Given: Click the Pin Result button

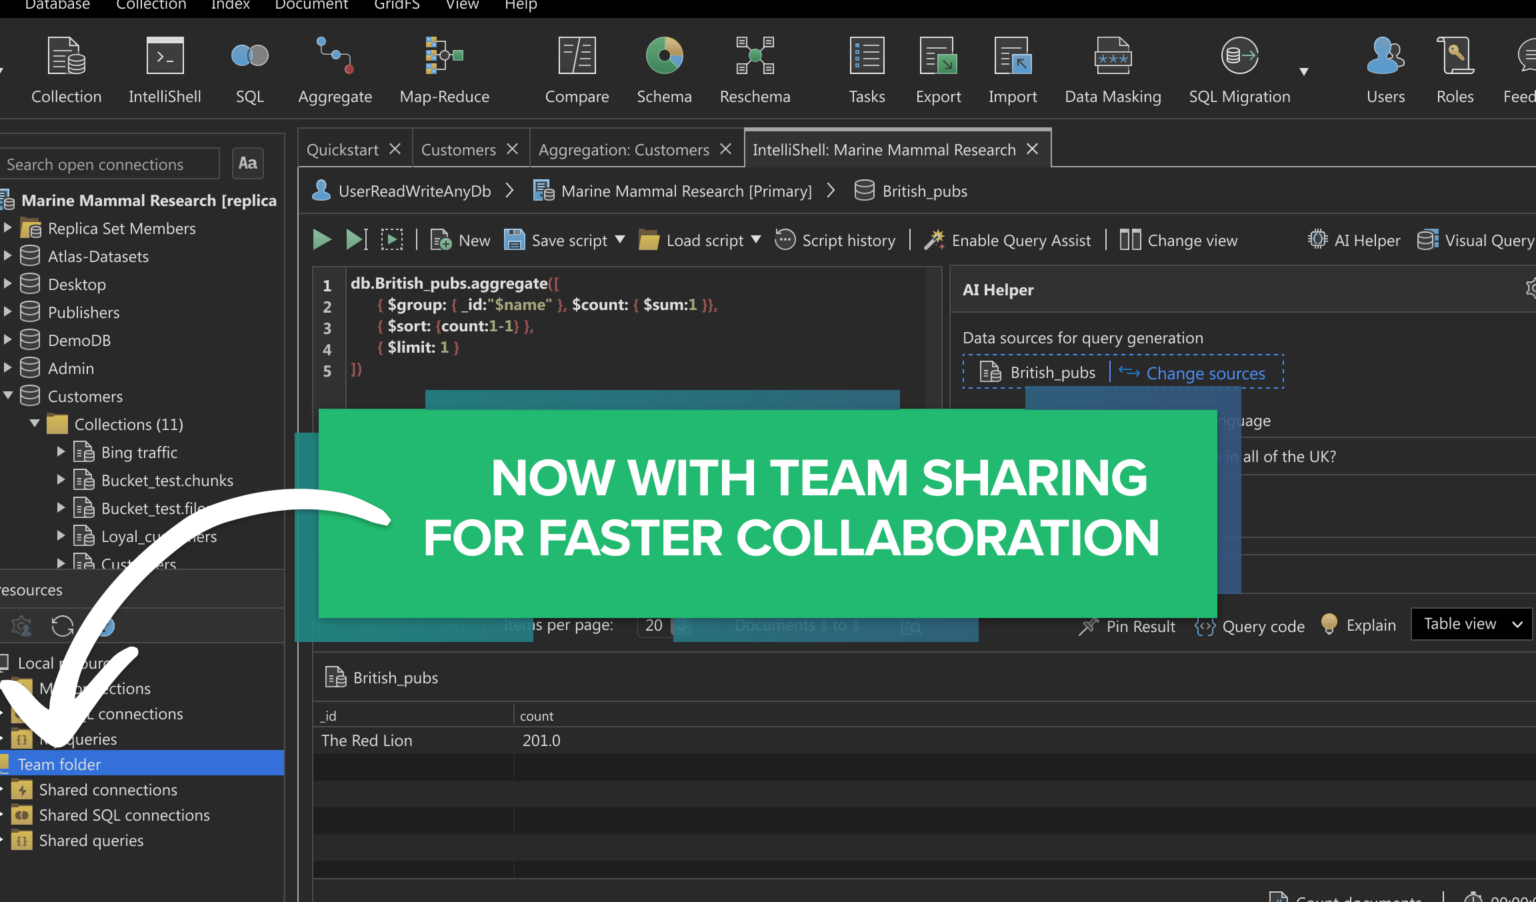Looking at the screenshot, I should (1127, 626).
